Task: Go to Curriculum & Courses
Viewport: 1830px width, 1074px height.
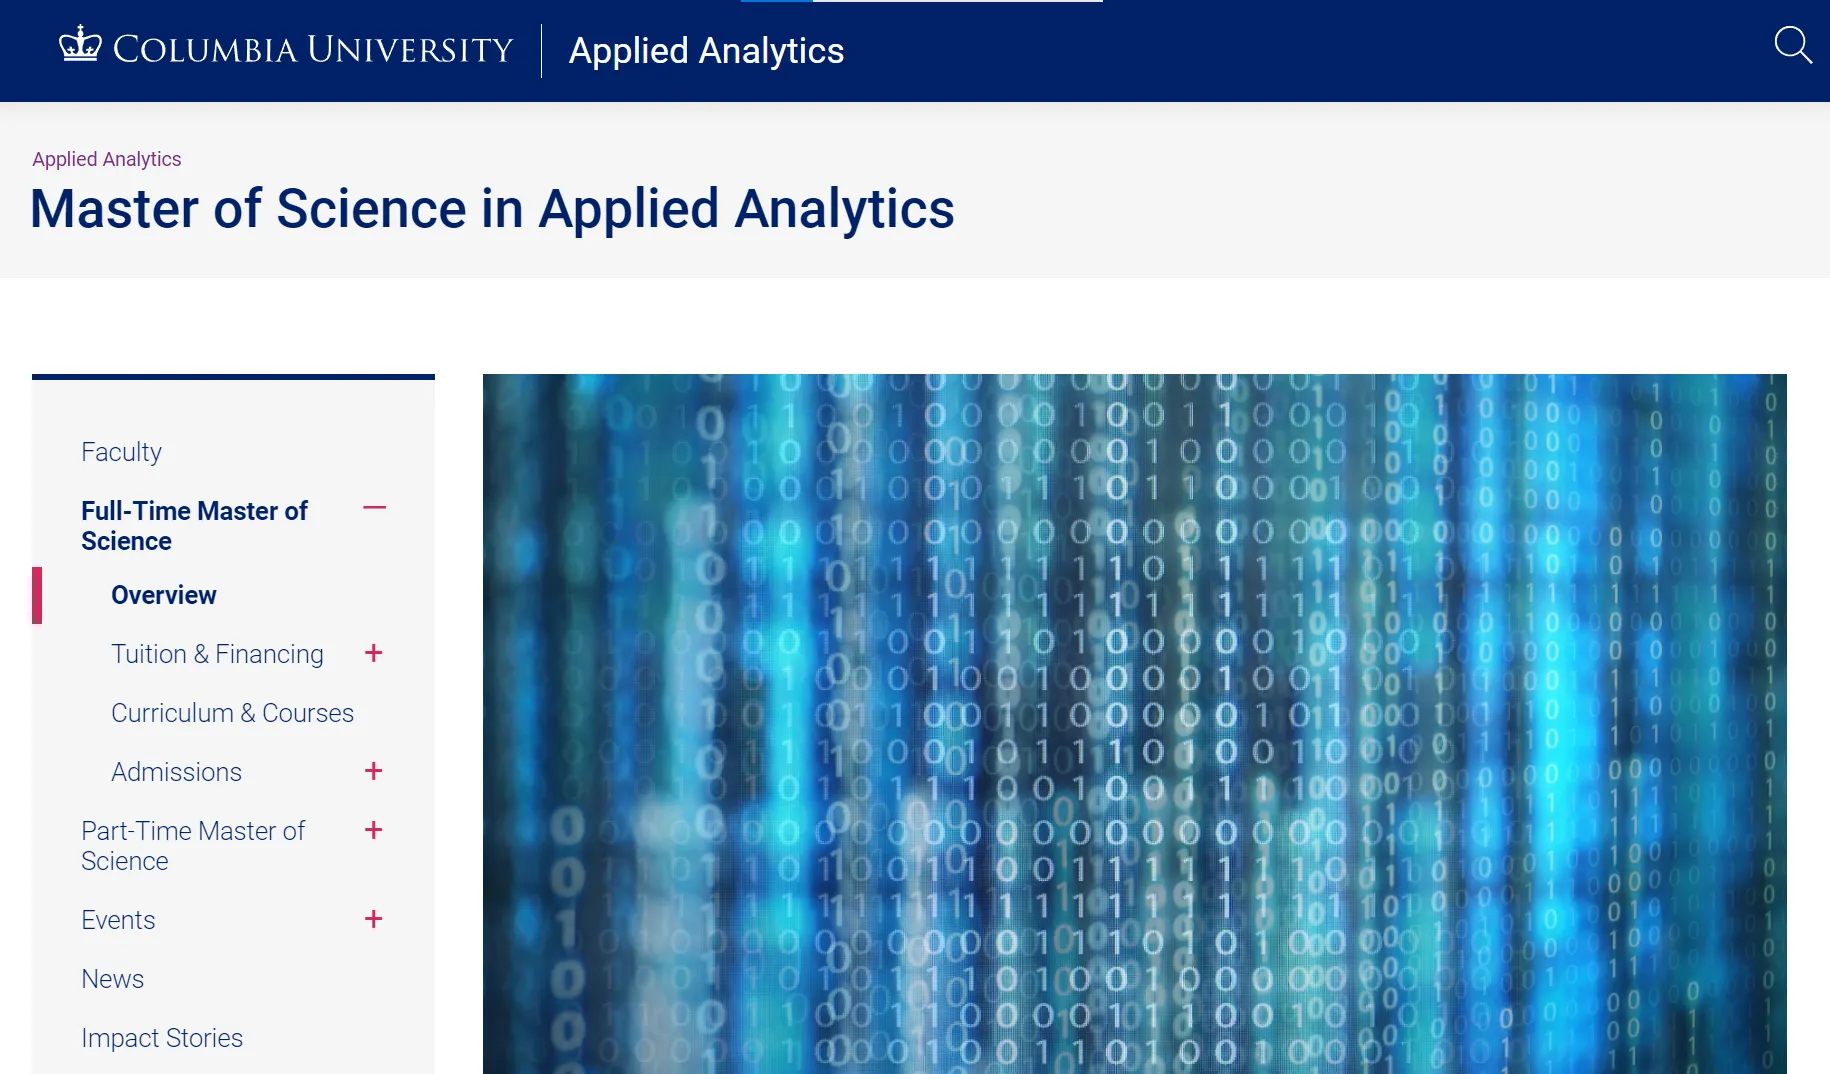Action: click(232, 713)
